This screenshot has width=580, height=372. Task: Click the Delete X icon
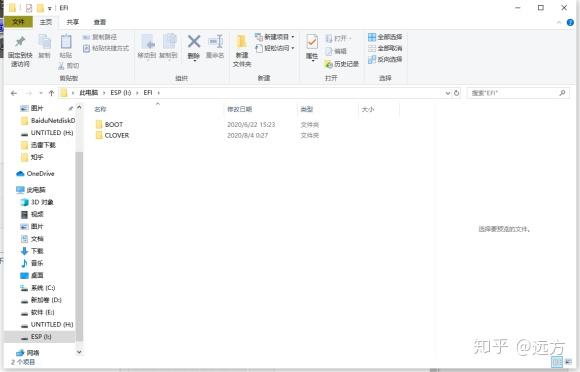click(194, 41)
